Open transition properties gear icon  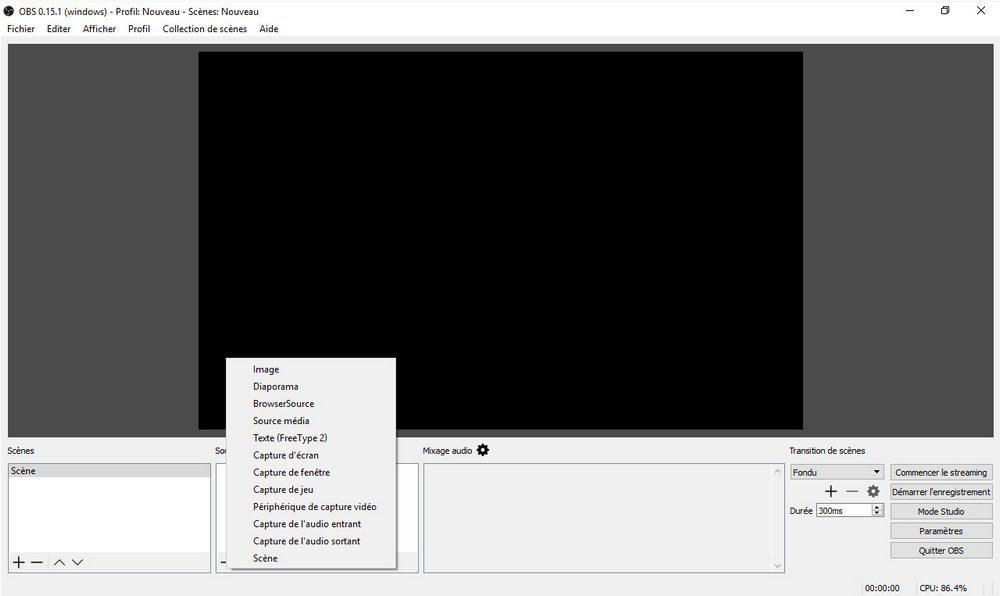(873, 491)
